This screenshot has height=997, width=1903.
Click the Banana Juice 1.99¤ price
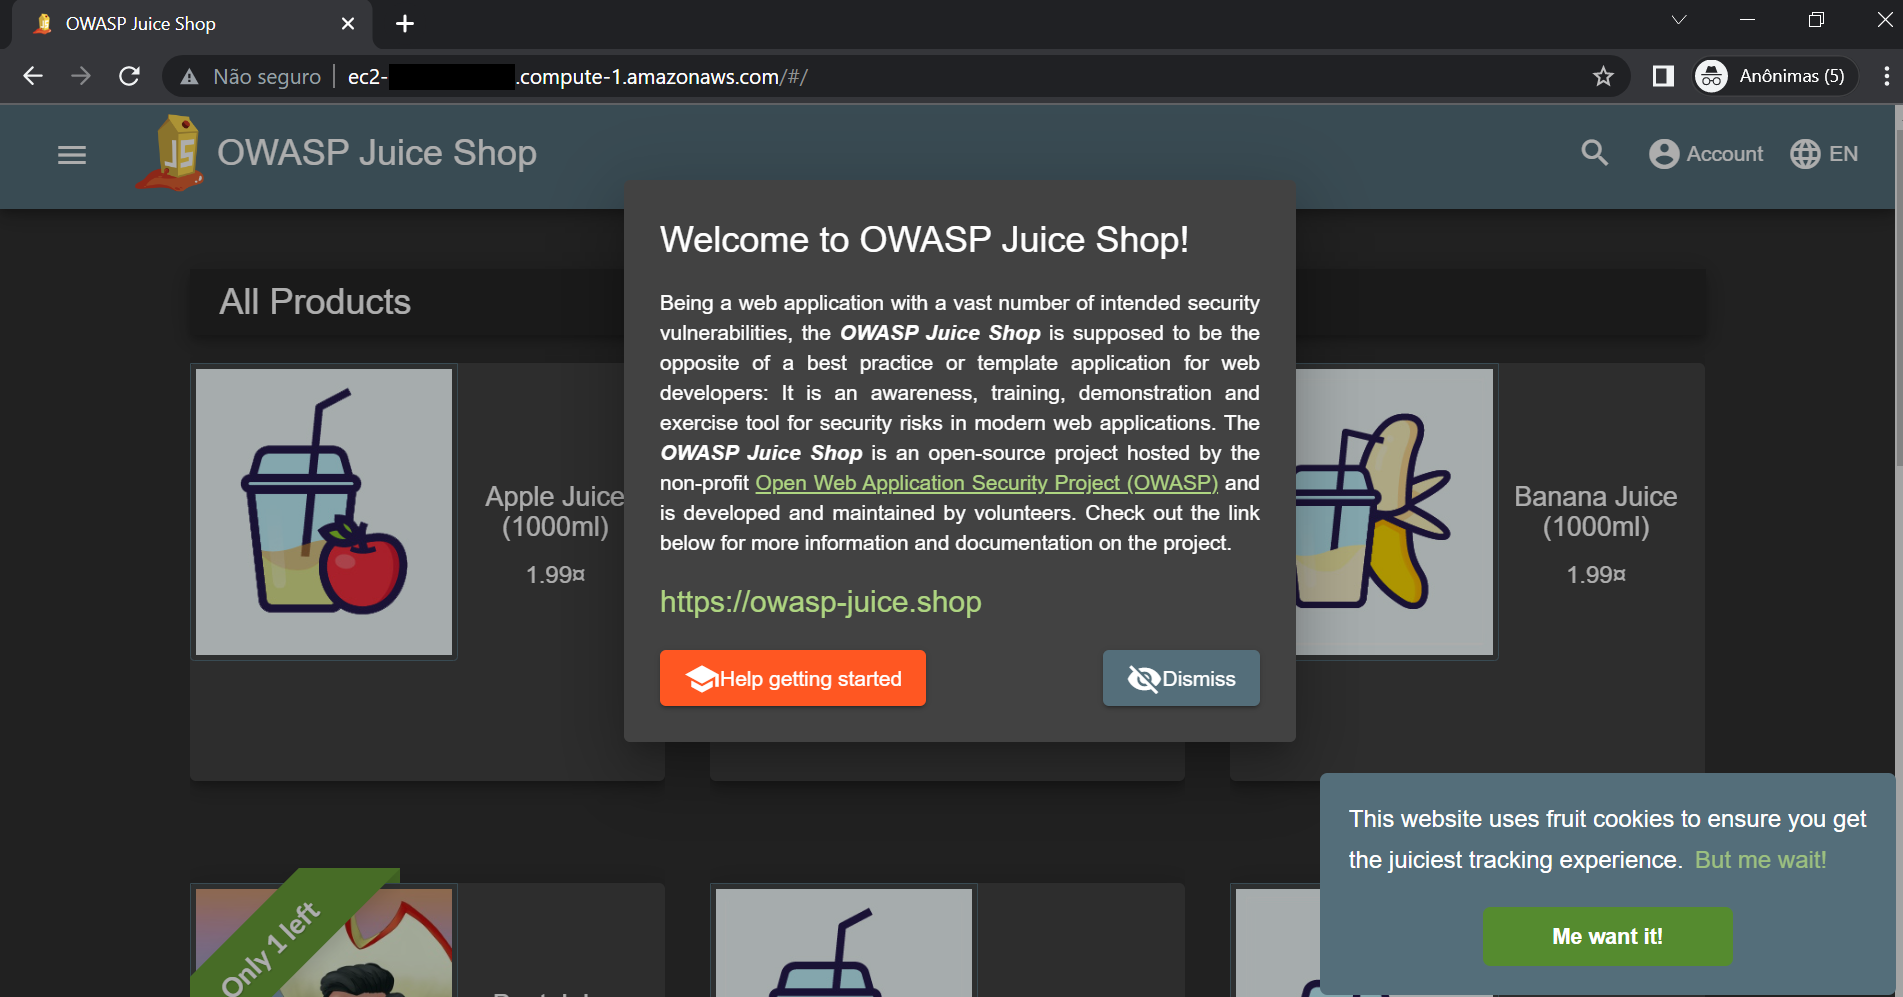click(1596, 574)
